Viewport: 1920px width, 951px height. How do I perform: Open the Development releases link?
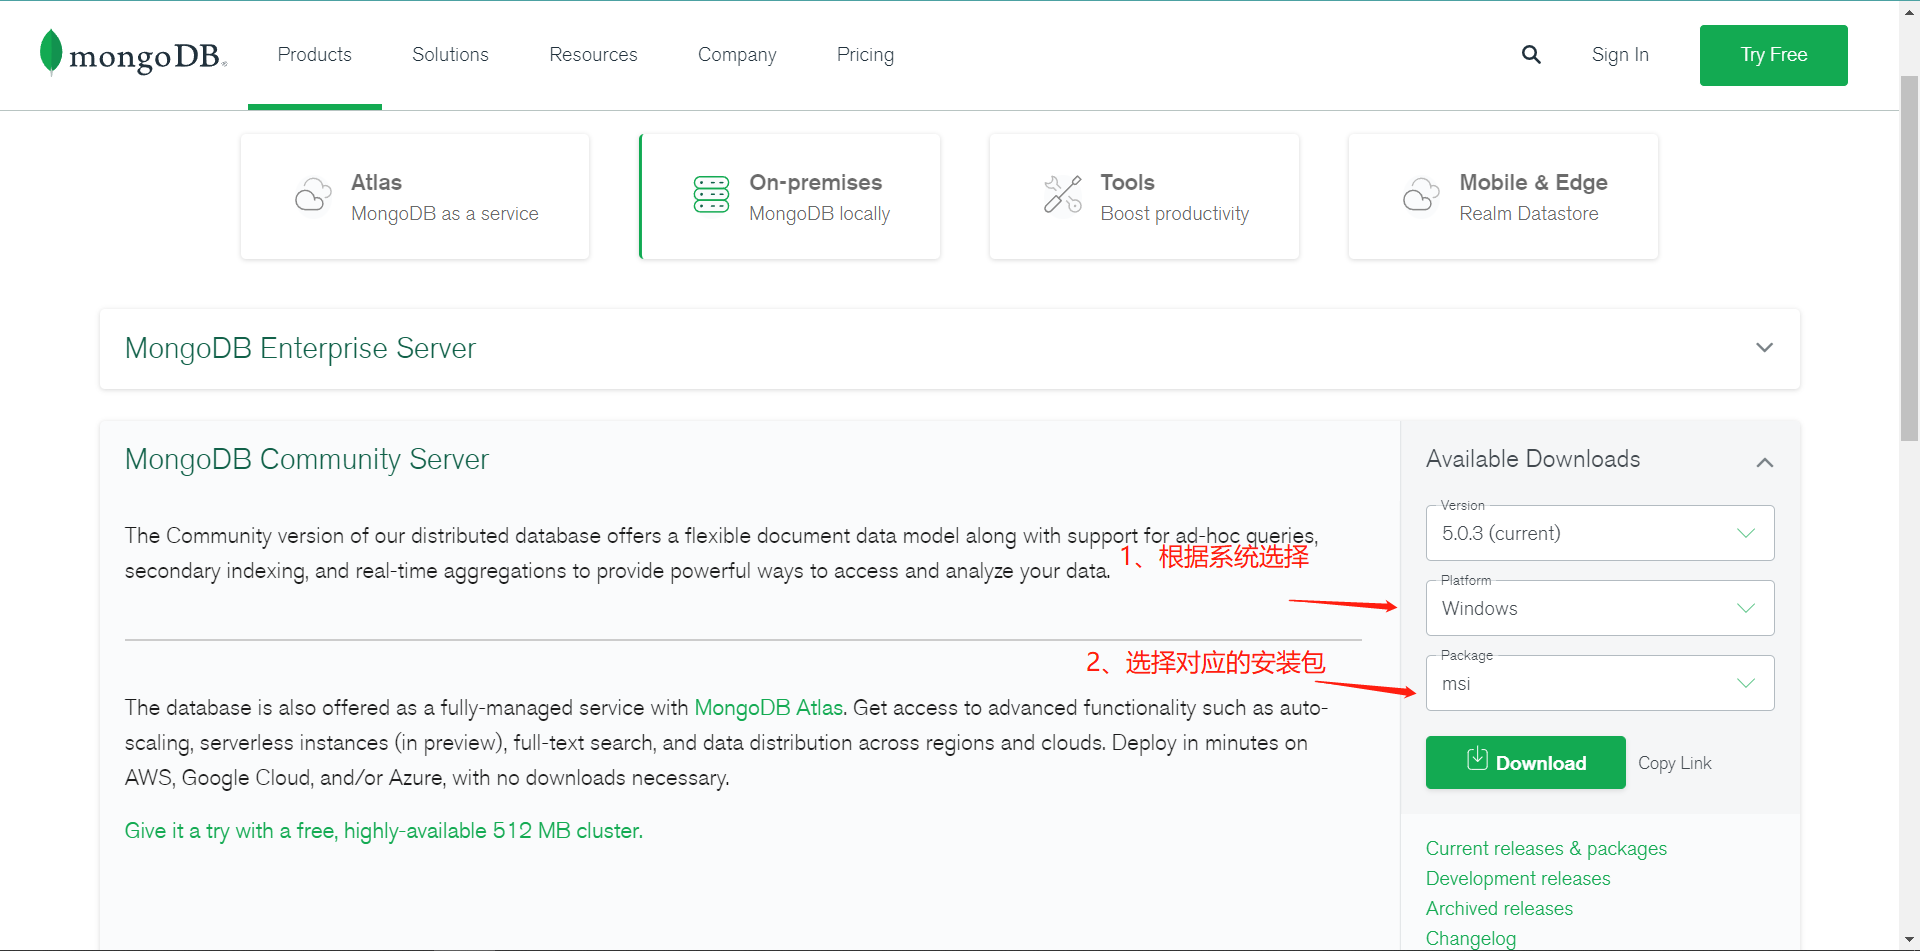(1518, 879)
